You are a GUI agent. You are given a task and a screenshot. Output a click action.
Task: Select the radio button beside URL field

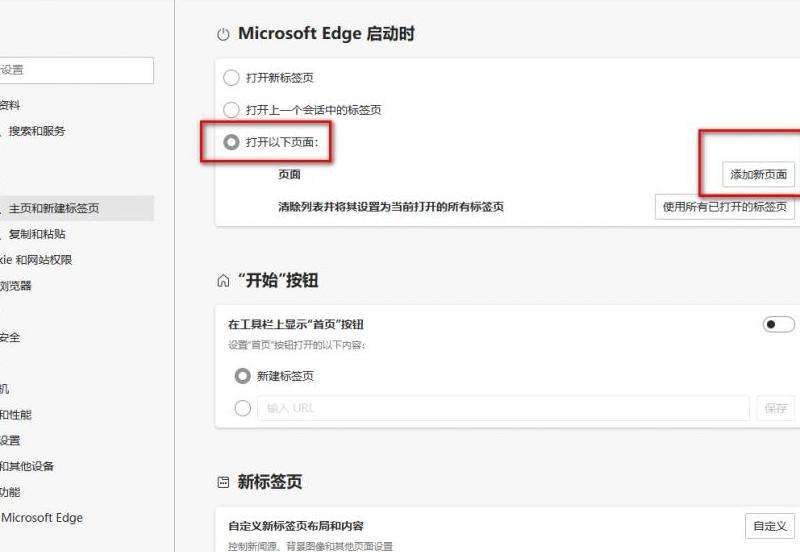[x=242, y=408]
